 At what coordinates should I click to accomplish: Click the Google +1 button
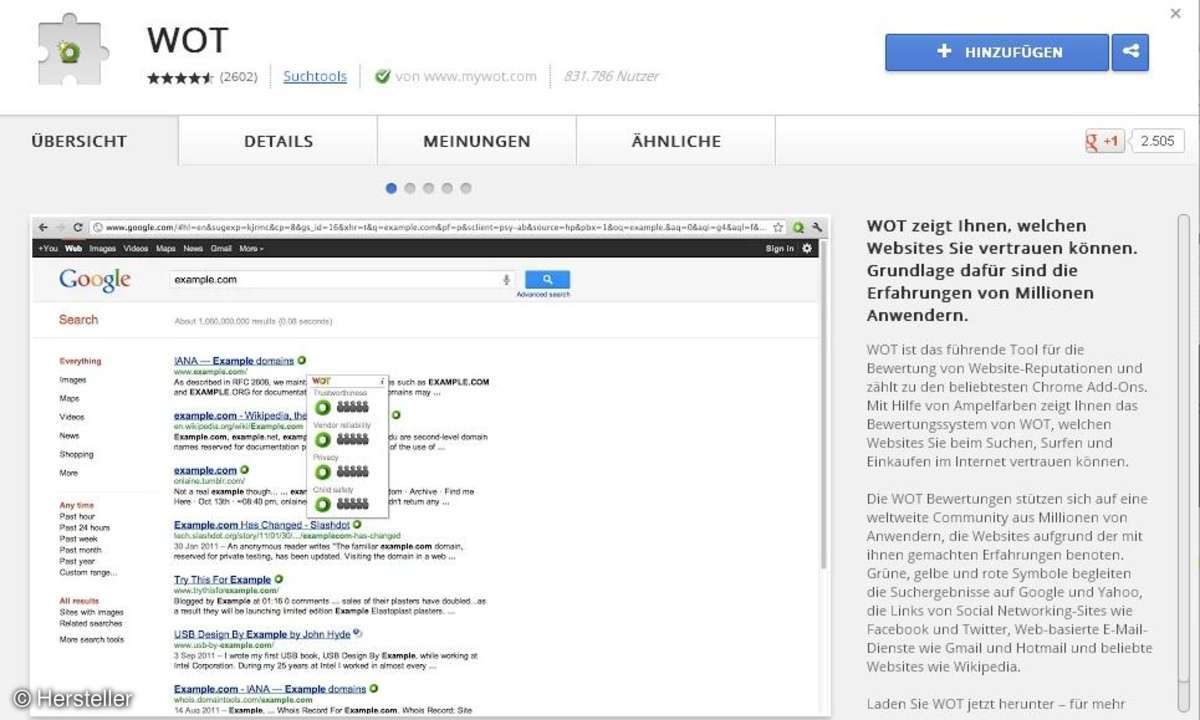pos(1105,142)
